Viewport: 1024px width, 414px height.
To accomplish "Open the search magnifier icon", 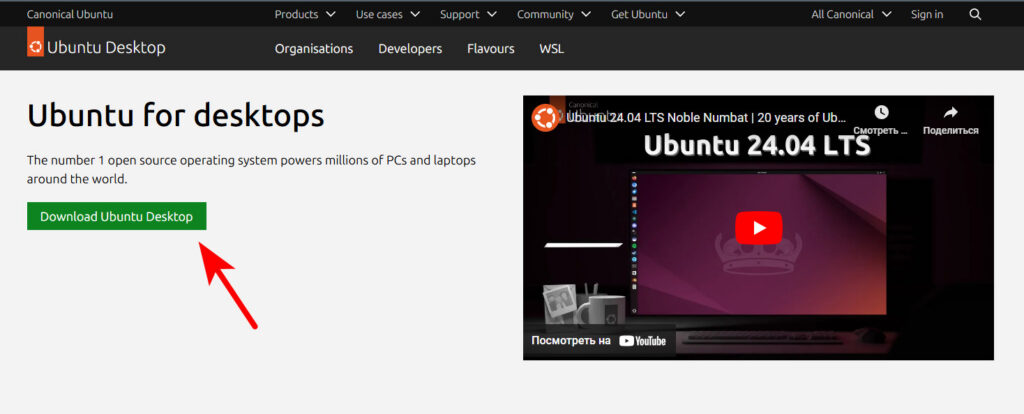I will [x=975, y=14].
